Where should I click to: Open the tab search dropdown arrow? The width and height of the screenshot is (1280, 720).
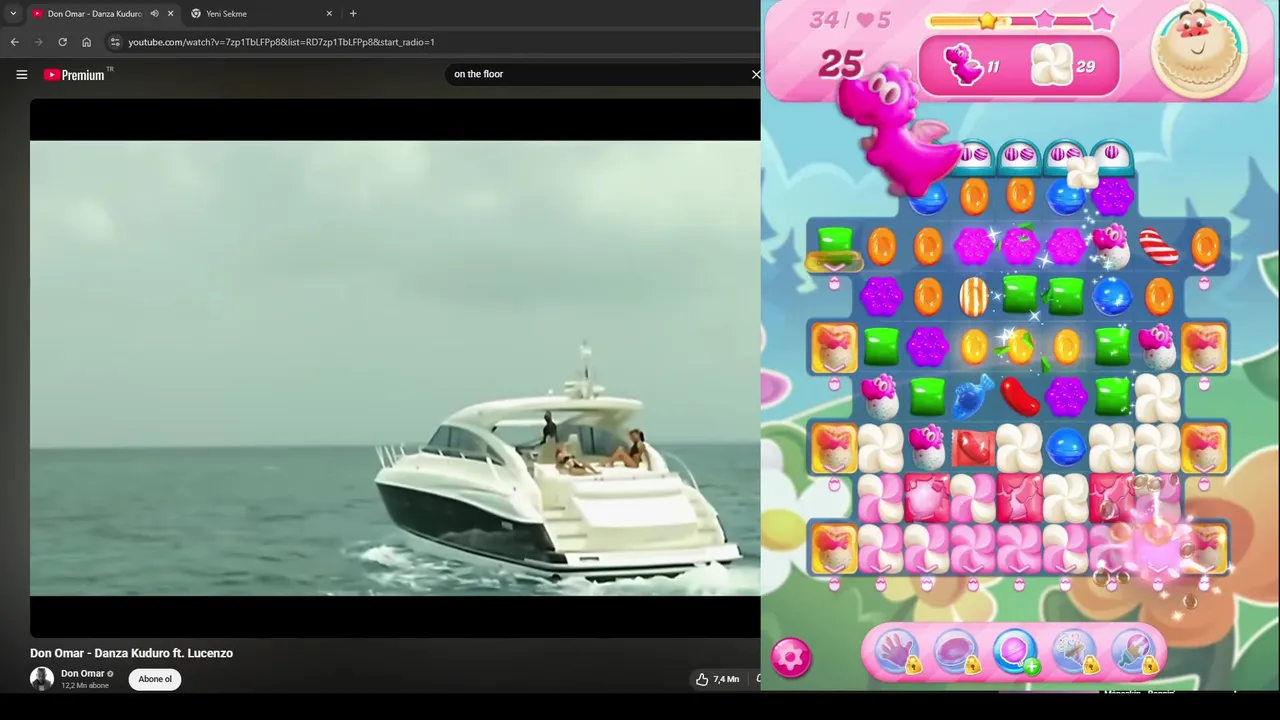coord(13,13)
